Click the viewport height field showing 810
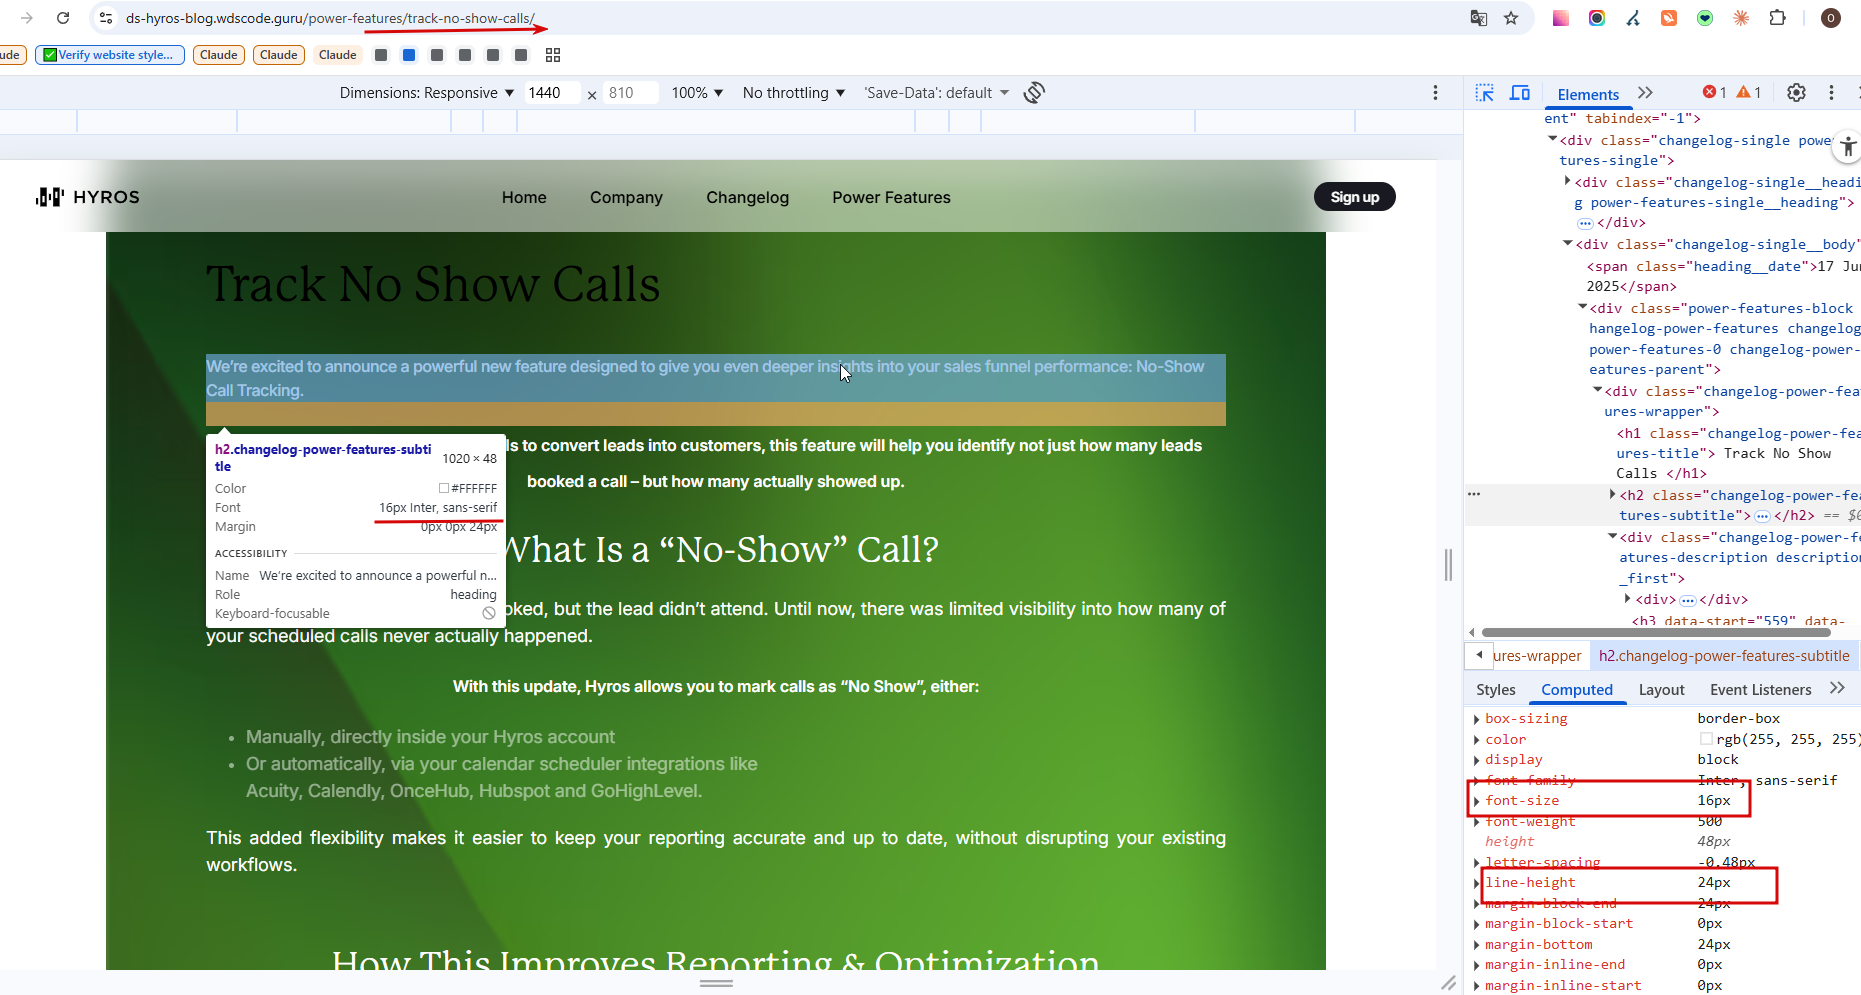Viewport: 1861px width, 995px height. (x=631, y=93)
